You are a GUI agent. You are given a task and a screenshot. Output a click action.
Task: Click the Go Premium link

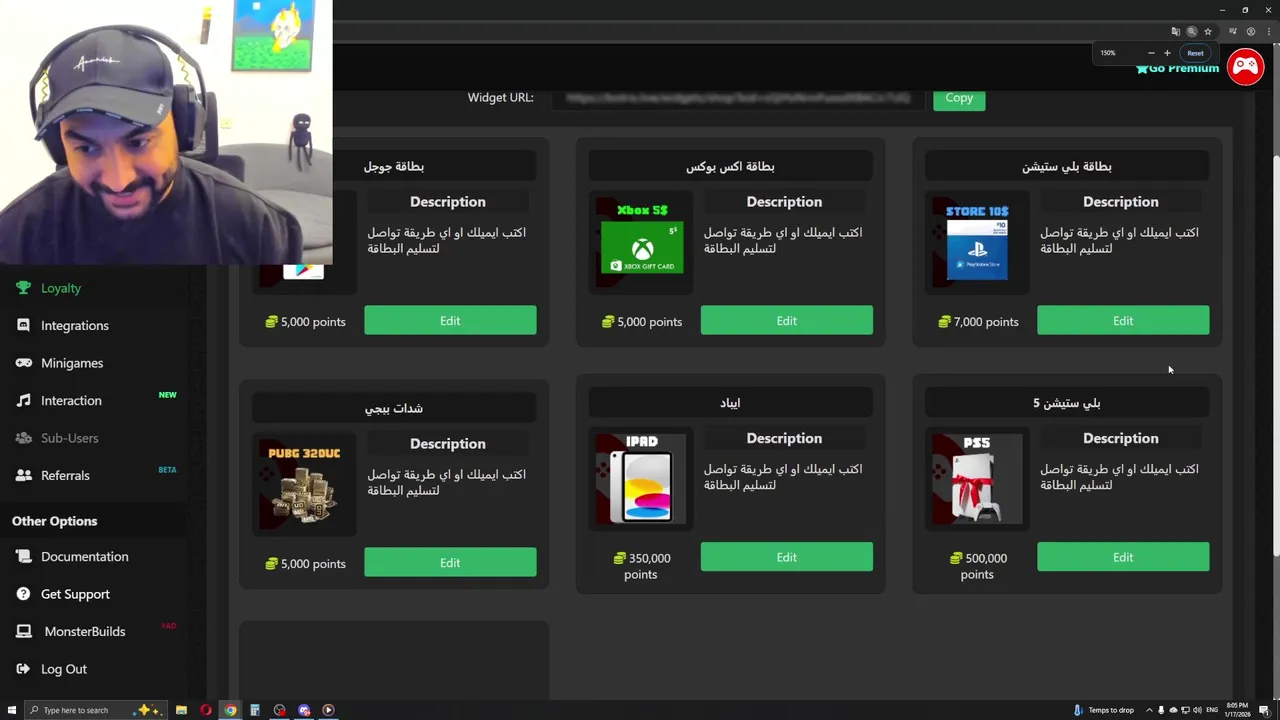[x=1178, y=68]
